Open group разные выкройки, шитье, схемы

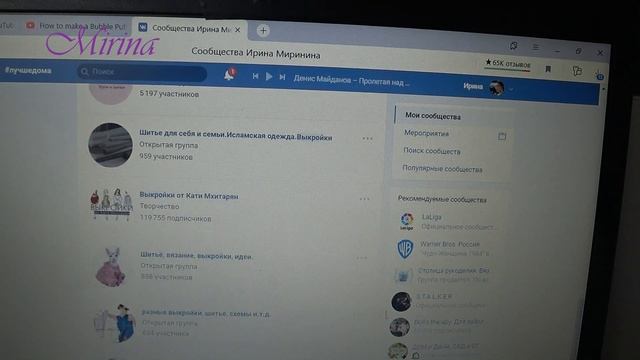pos(206,313)
